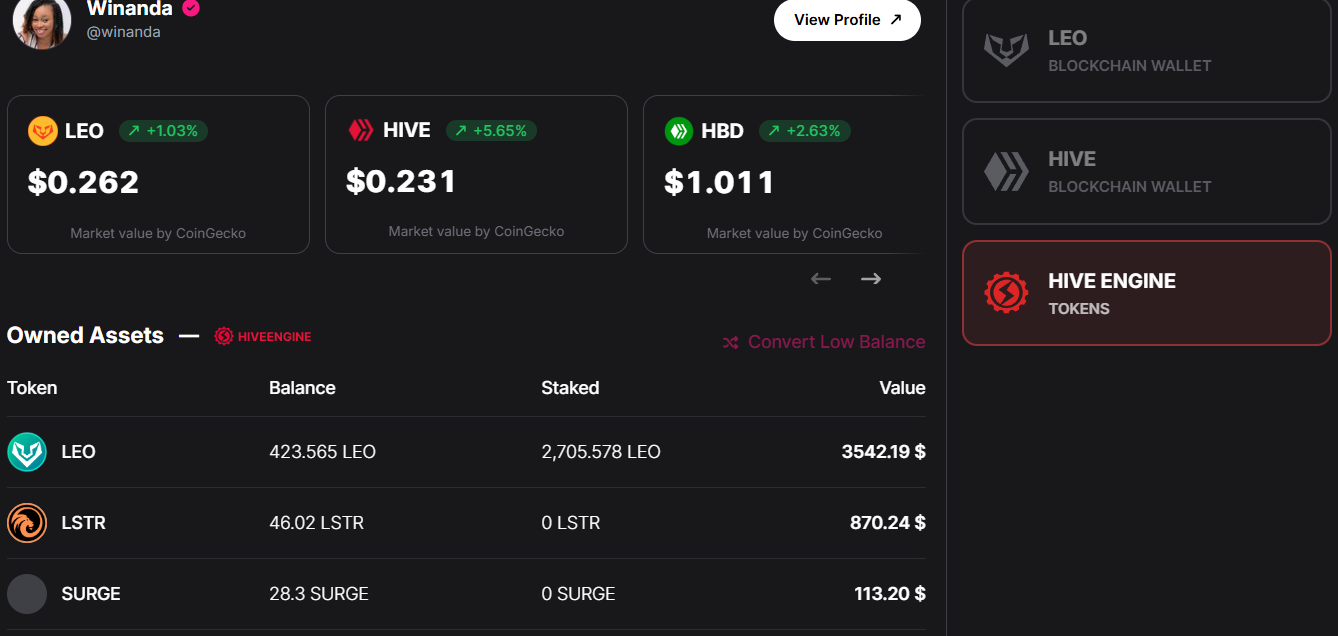Viewport: 1338px width, 636px height.
Task: Click the LEO +1.03% change badge
Action: (x=163, y=131)
